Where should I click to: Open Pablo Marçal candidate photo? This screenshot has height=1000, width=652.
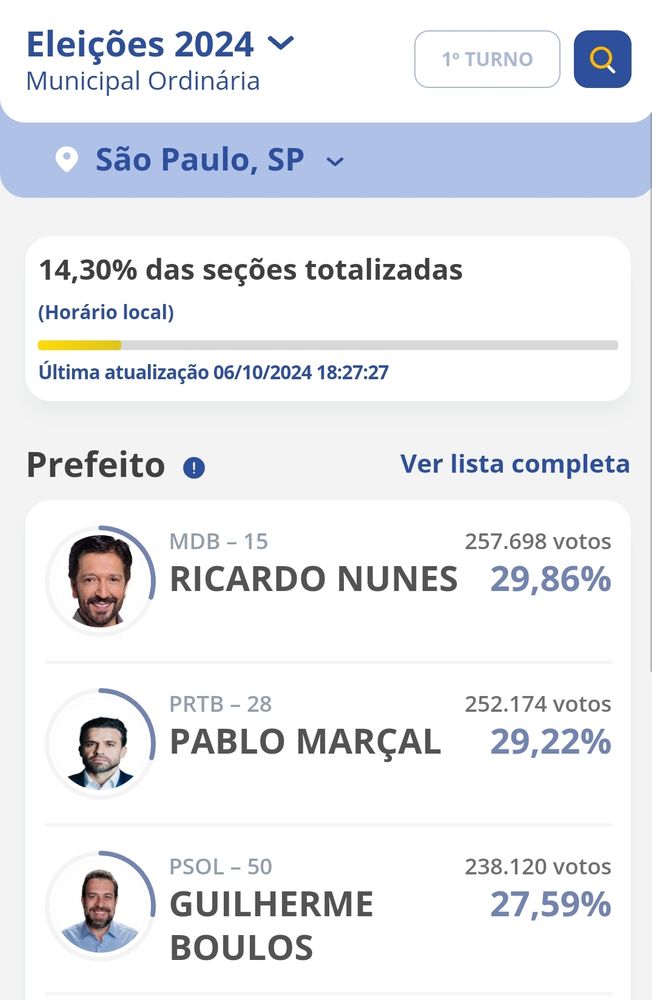click(x=100, y=743)
